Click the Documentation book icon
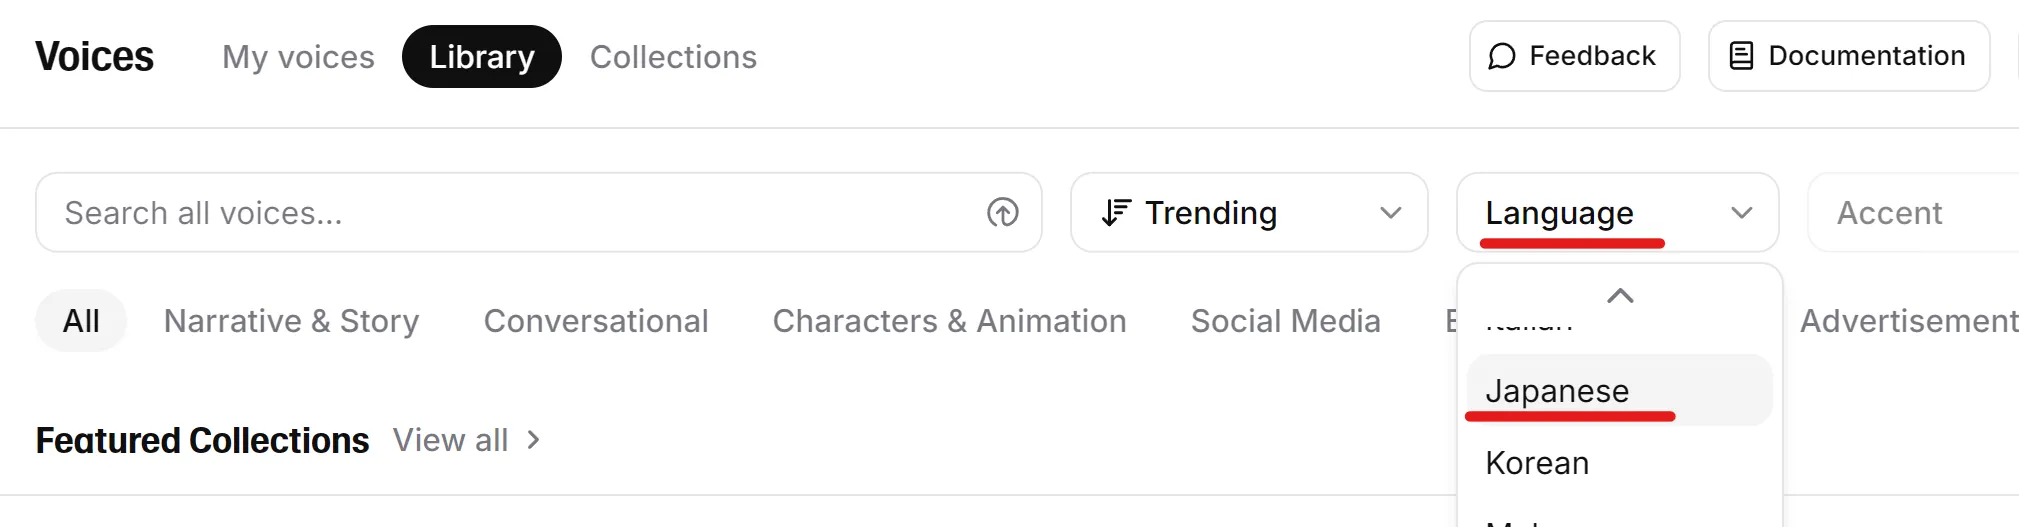 (x=1741, y=56)
